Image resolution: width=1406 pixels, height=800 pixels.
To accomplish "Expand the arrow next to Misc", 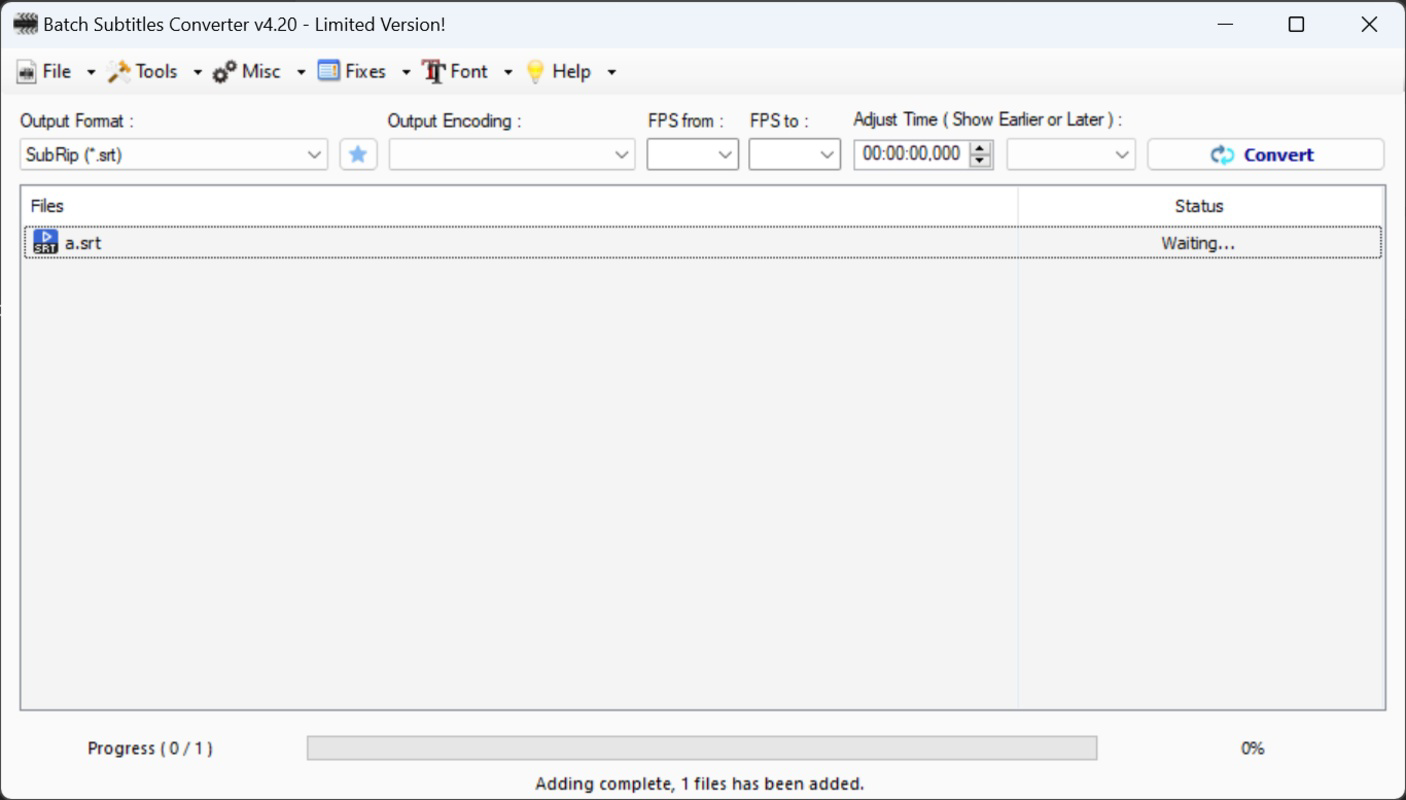I will (301, 72).
